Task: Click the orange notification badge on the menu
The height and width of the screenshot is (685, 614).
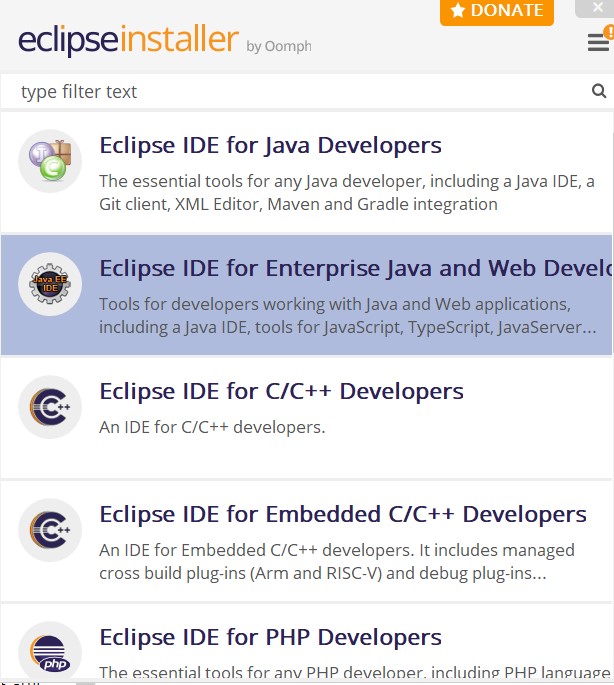Action: tap(609, 32)
